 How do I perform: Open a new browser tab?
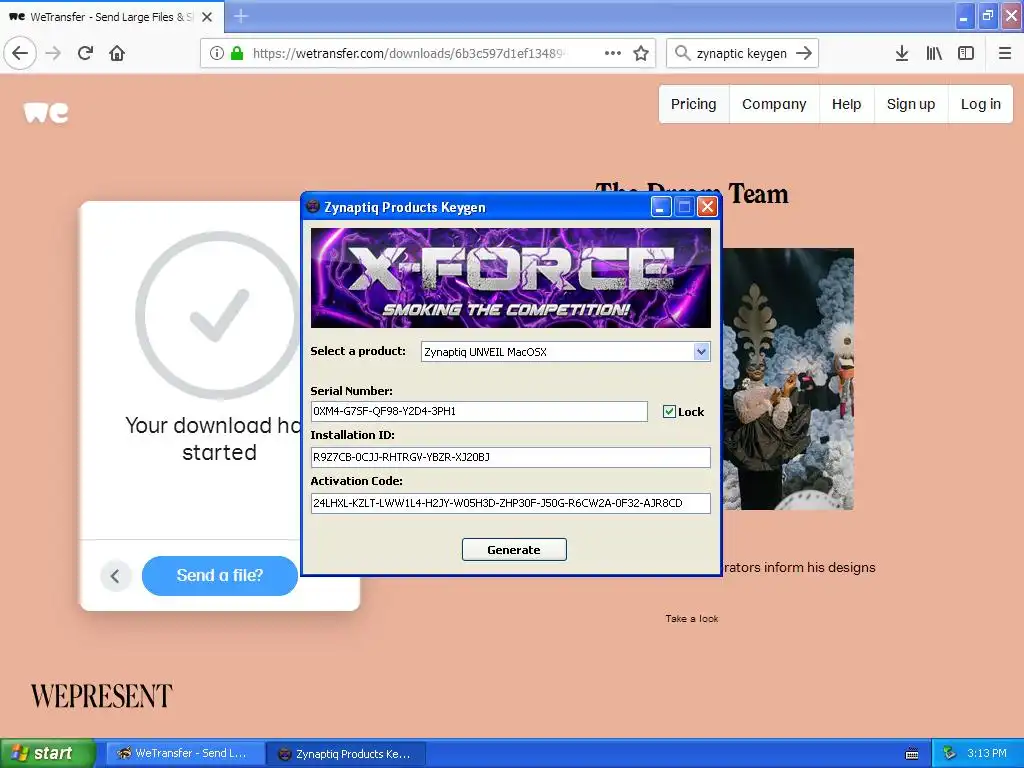(x=241, y=16)
